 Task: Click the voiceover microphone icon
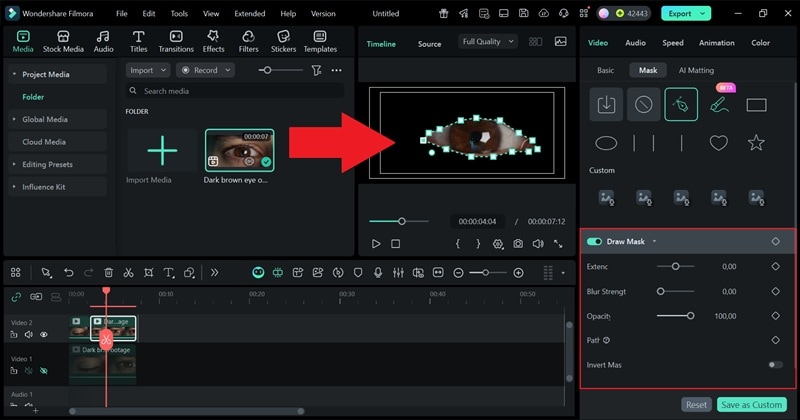tap(378, 273)
